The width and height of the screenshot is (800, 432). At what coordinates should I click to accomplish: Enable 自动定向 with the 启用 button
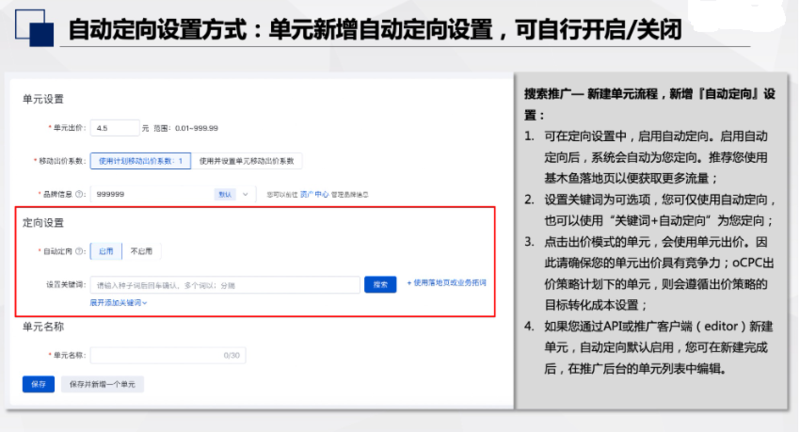pos(106,251)
